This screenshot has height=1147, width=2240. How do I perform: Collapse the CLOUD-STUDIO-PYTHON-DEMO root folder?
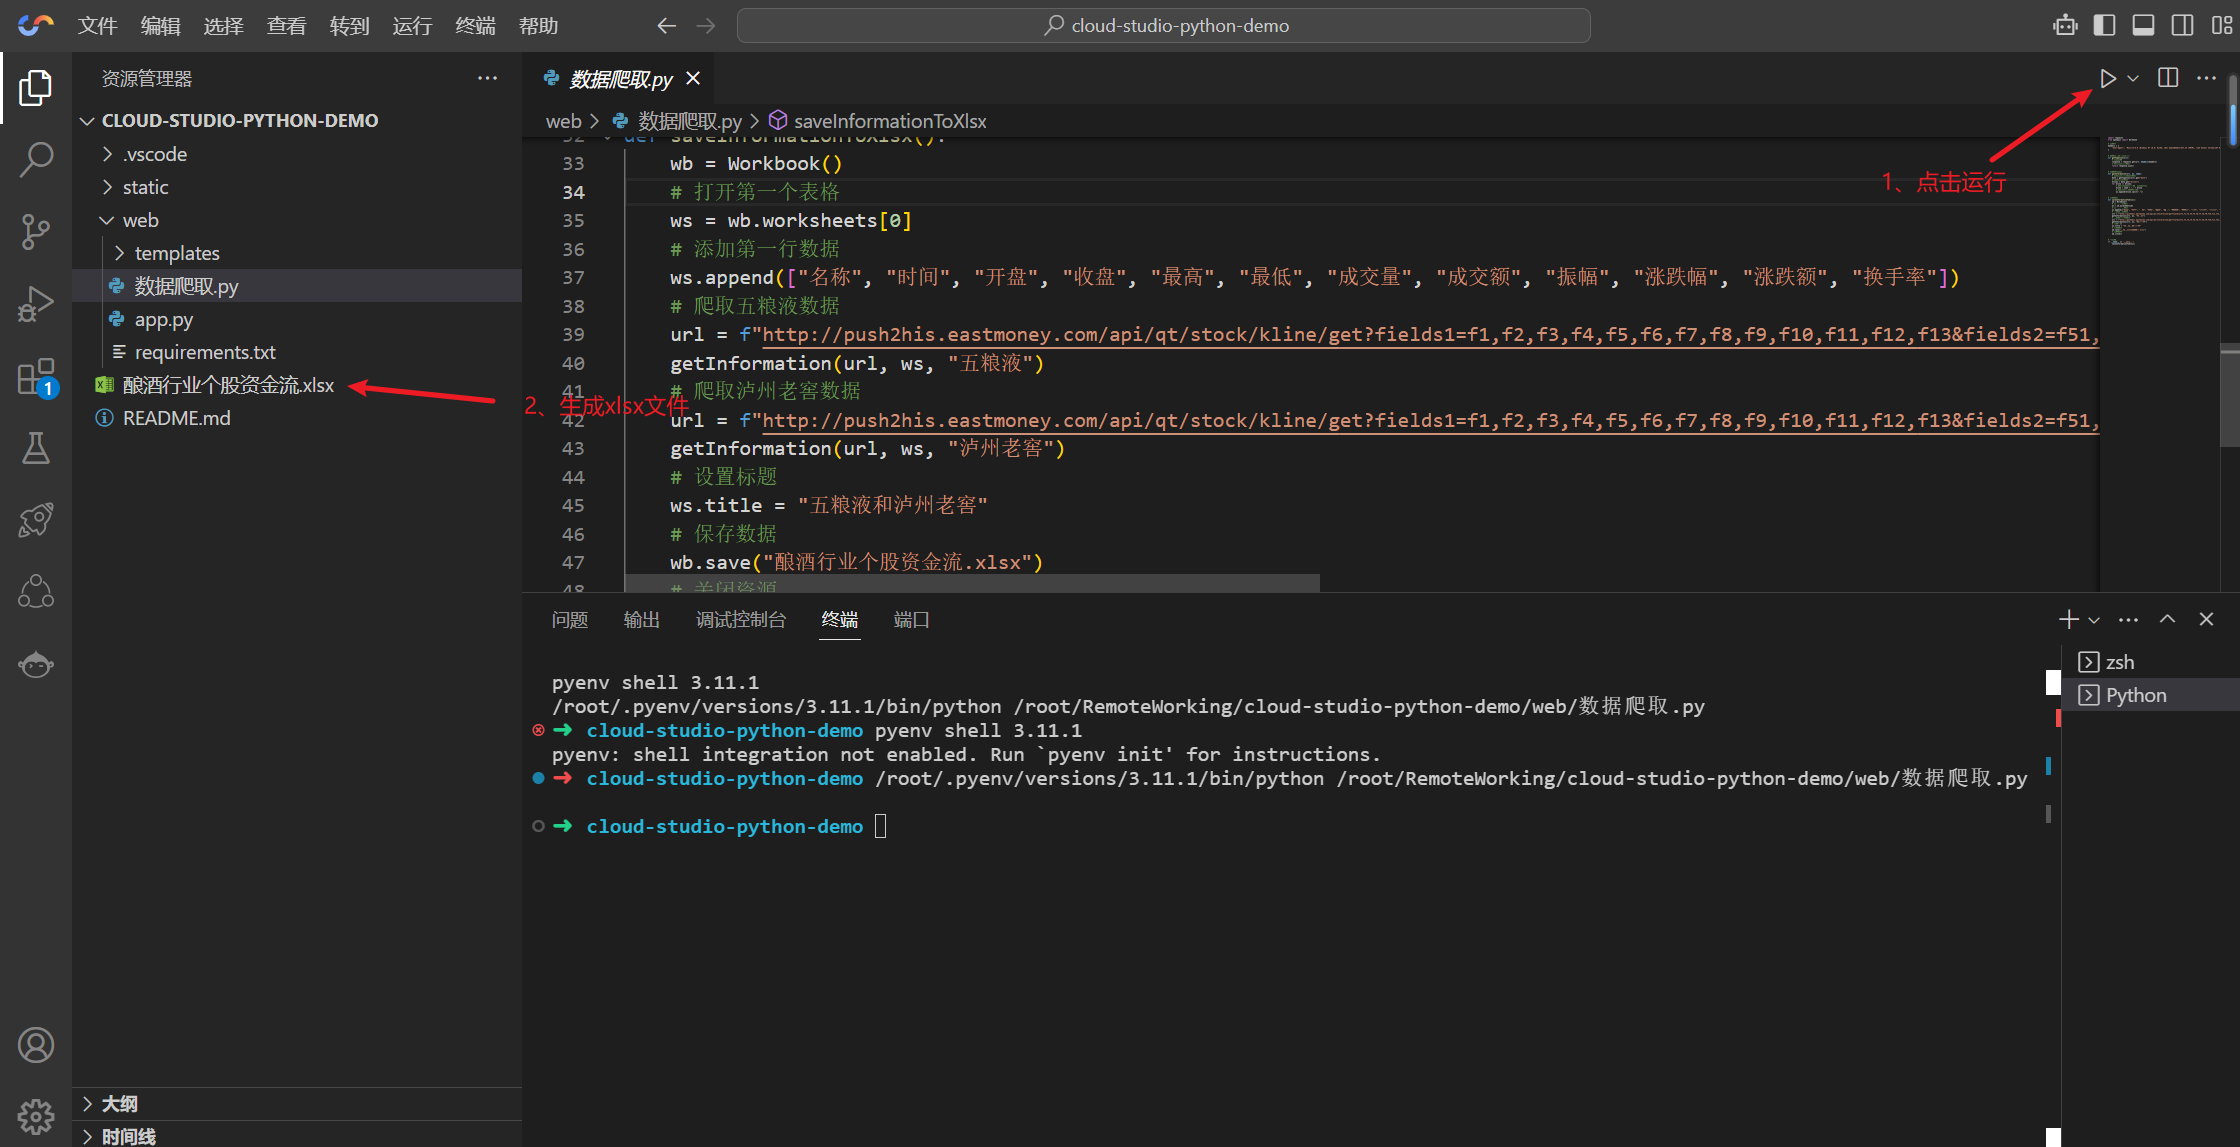(297, 120)
